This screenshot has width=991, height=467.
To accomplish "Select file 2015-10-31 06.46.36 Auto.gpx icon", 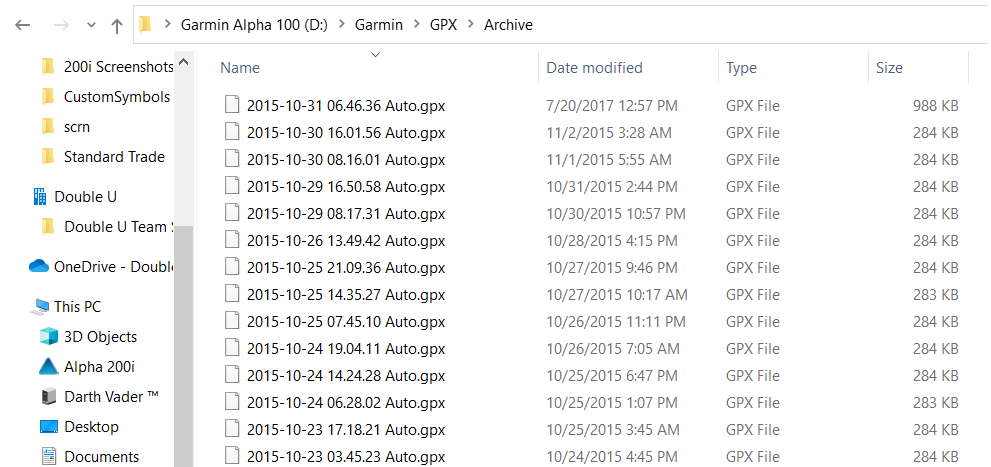I will click(233, 105).
